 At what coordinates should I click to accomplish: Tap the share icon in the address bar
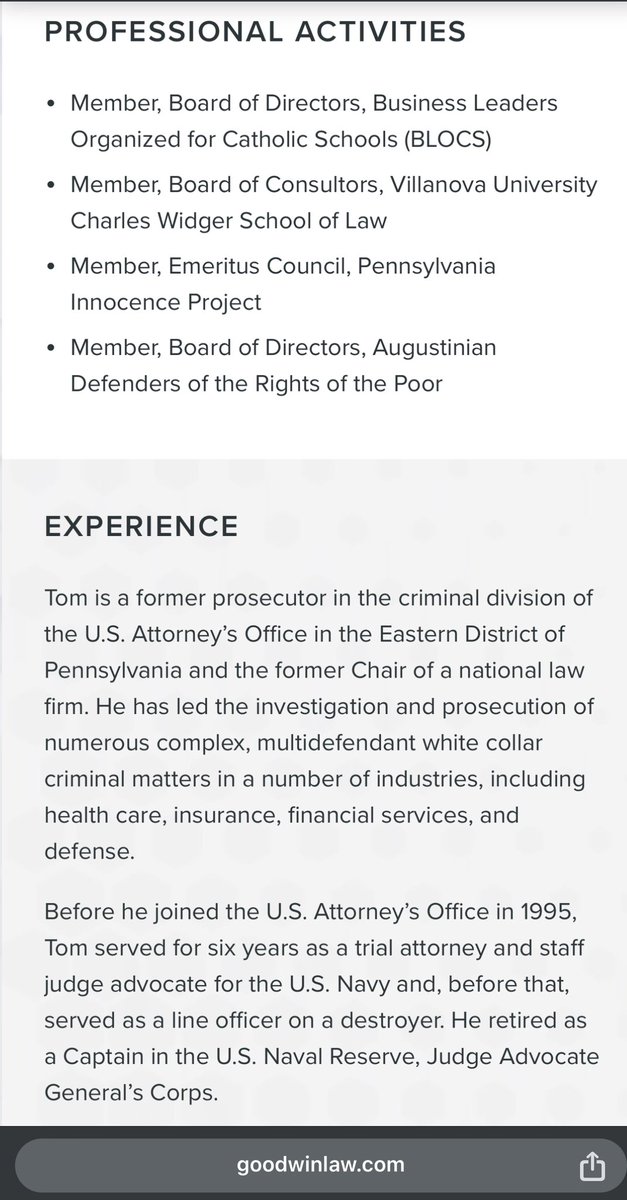tap(590, 1165)
